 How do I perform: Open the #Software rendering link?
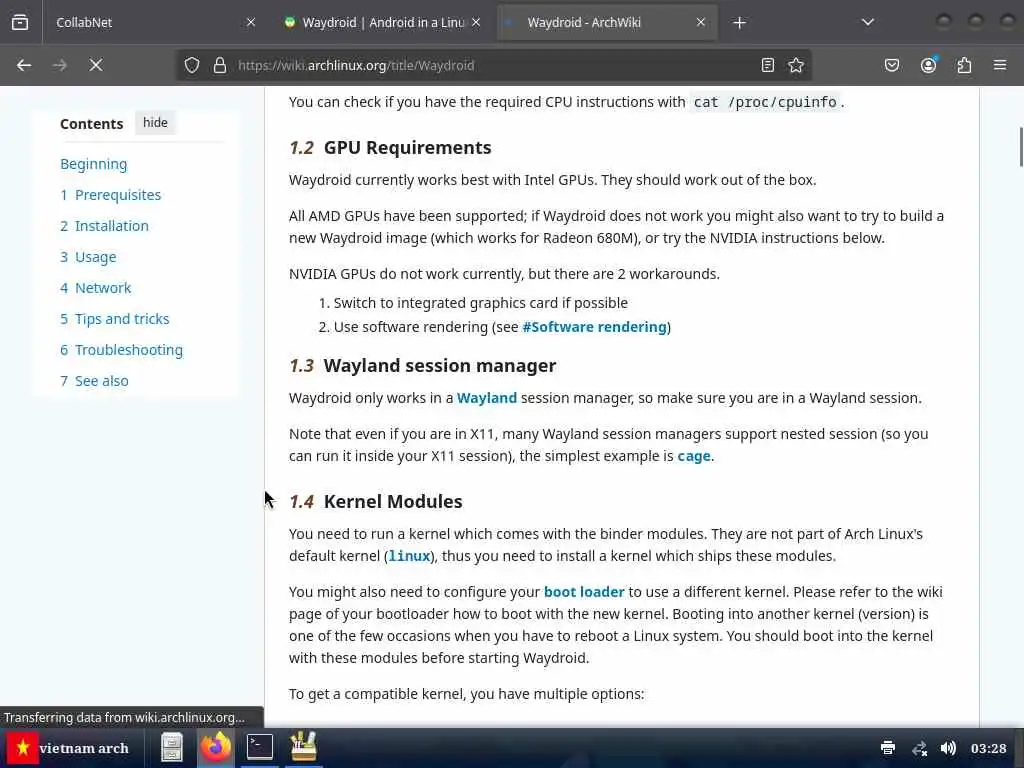594,327
